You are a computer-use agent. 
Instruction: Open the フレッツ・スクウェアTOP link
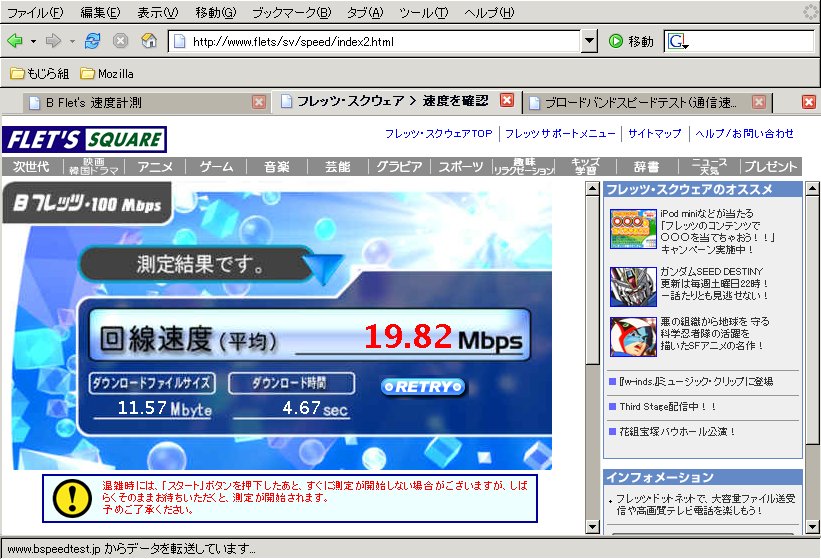[x=439, y=133]
